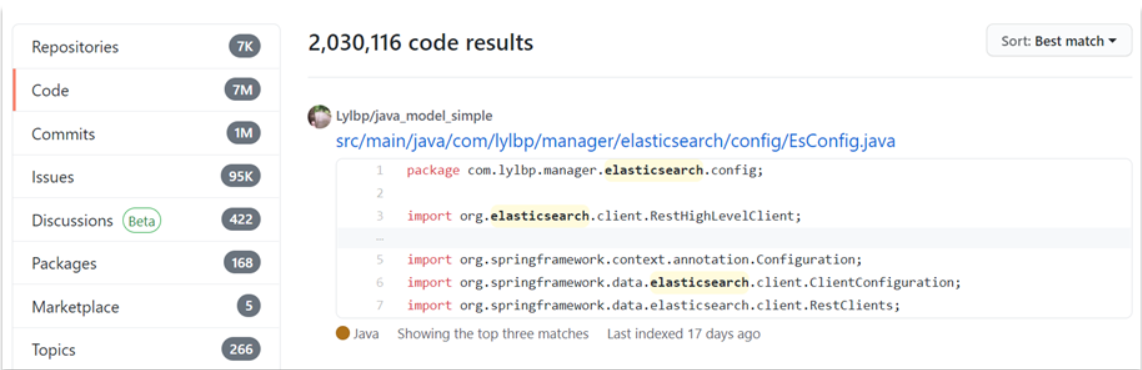The height and width of the screenshot is (370, 1142).
Task: Open Marketplace results
Action: [x=146, y=307]
